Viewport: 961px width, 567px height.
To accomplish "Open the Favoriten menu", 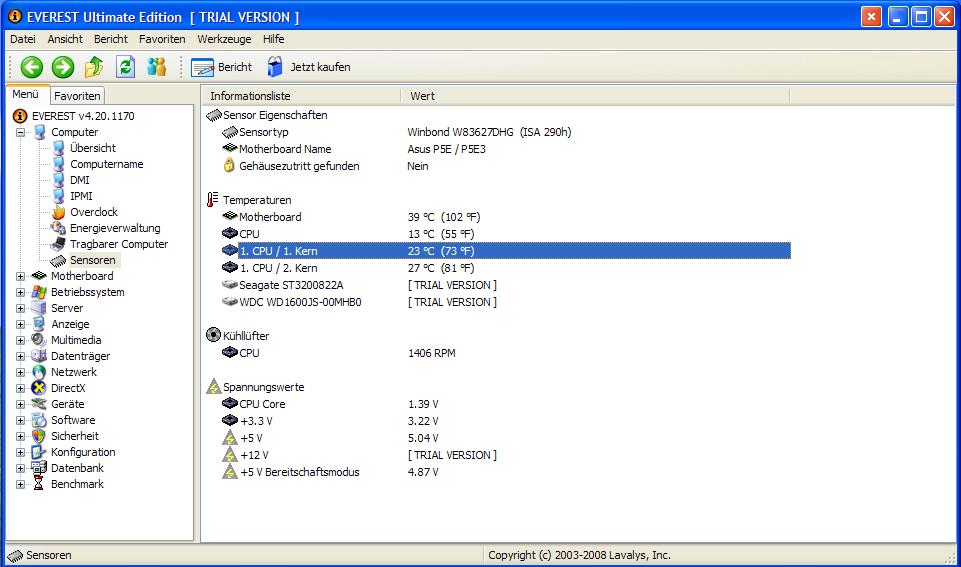I will [162, 39].
